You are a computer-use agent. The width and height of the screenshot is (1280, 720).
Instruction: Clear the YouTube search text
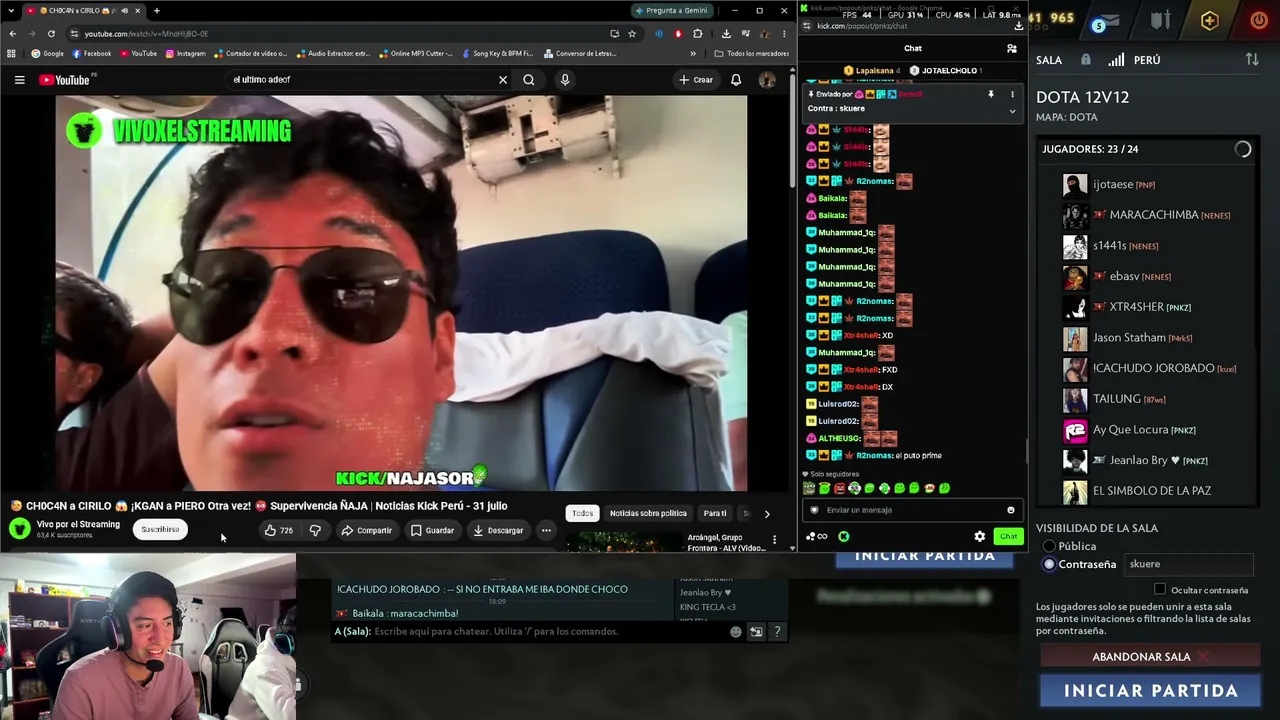[x=503, y=80]
